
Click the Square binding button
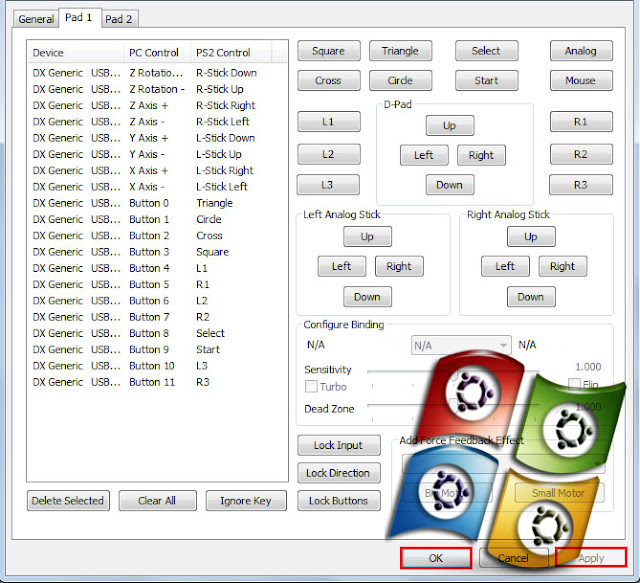(329, 51)
